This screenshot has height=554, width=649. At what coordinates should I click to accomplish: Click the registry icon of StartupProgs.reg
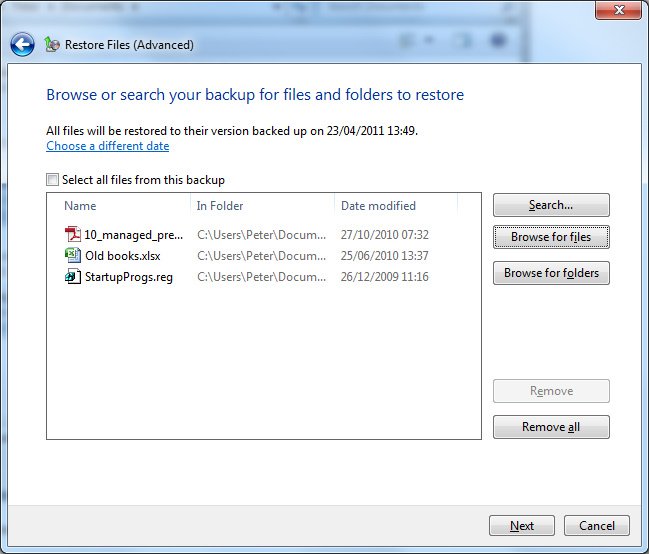coord(73,276)
